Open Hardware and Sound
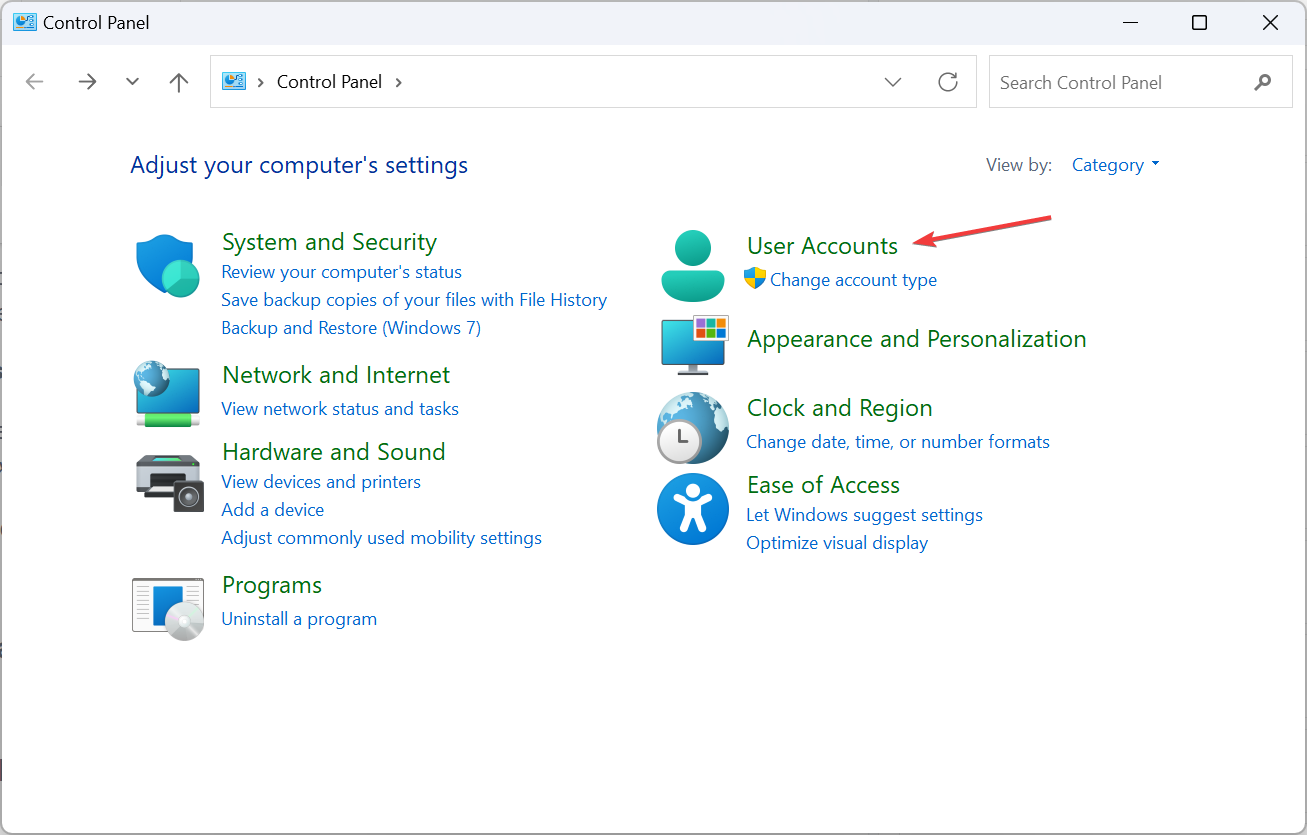1307x835 pixels. pyautogui.click(x=333, y=452)
